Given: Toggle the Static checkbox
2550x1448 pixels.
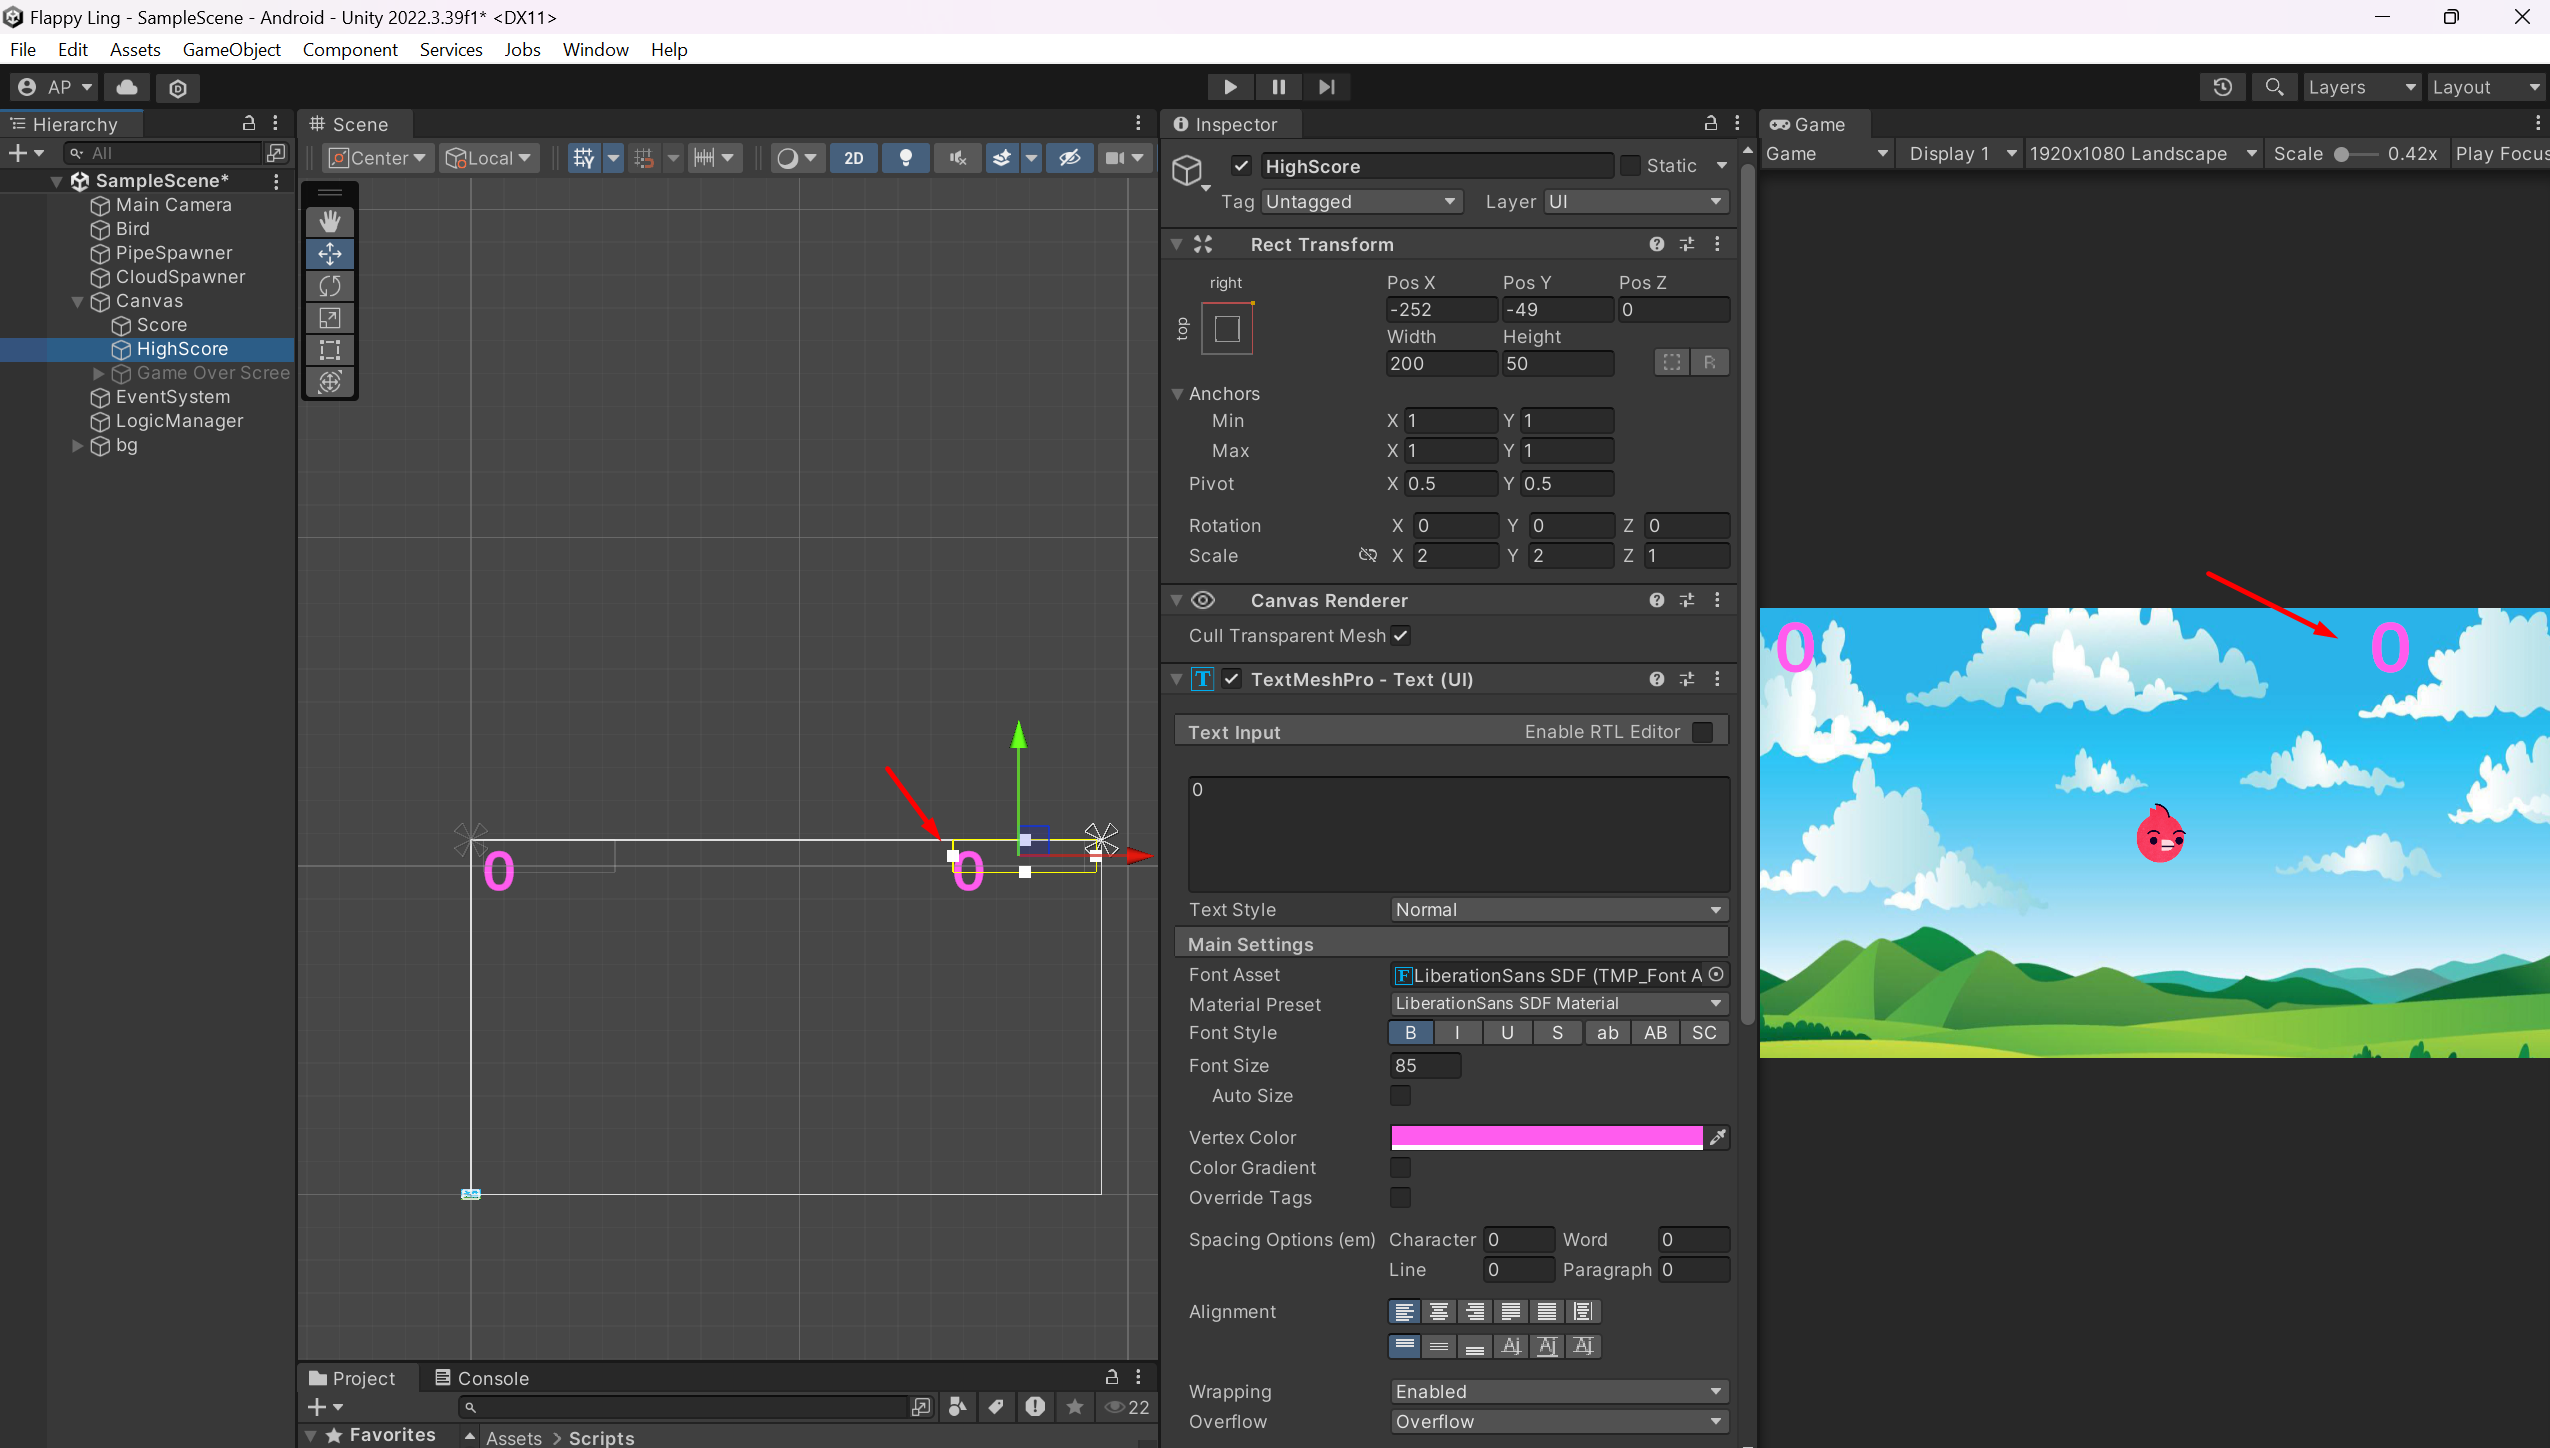Looking at the screenshot, I should click(x=1630, y=166).
